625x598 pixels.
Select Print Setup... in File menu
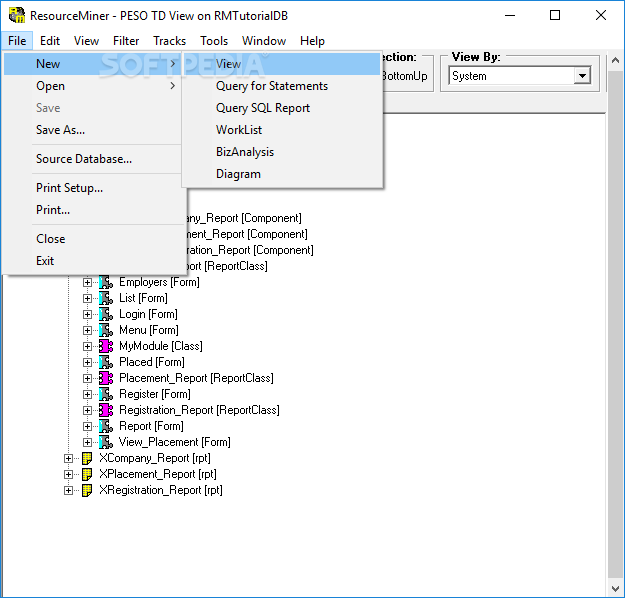[92, 188]
